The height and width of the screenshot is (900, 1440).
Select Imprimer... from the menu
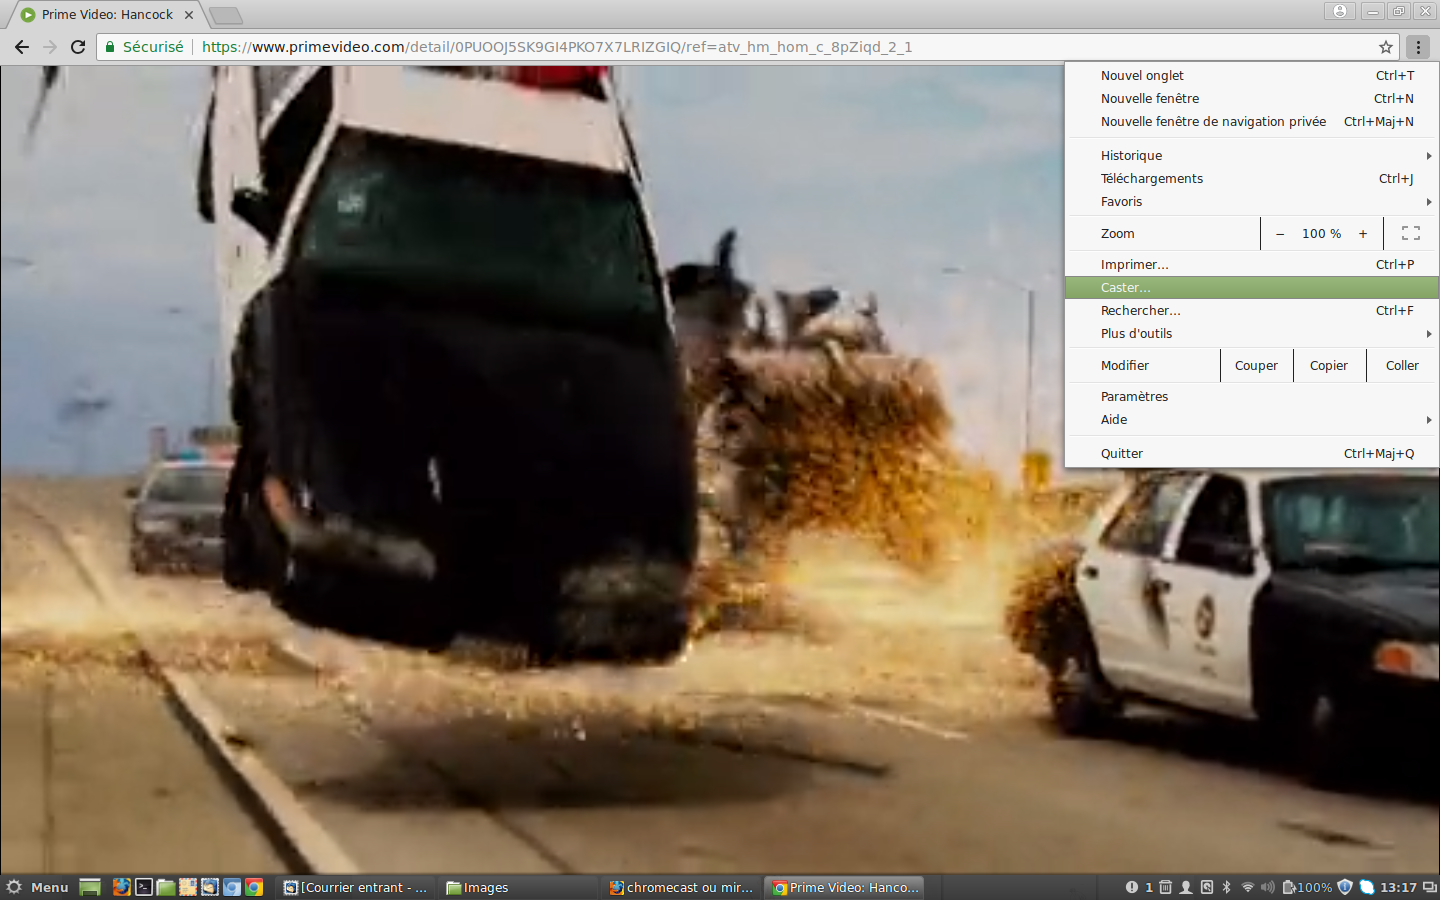pos(1251,264)
